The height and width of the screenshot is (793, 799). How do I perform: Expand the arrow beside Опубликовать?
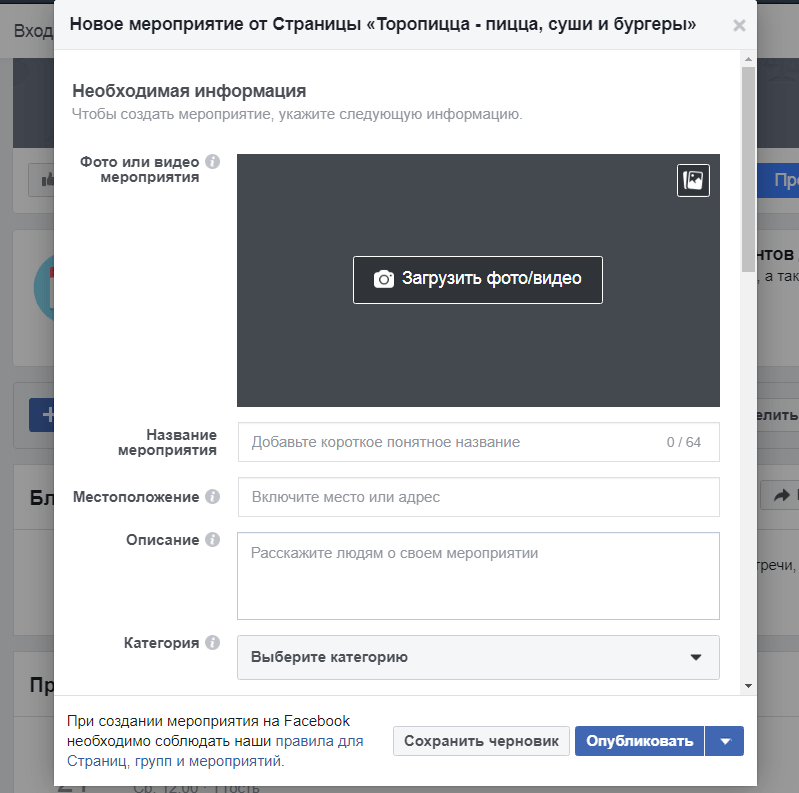tap(725, 741)
